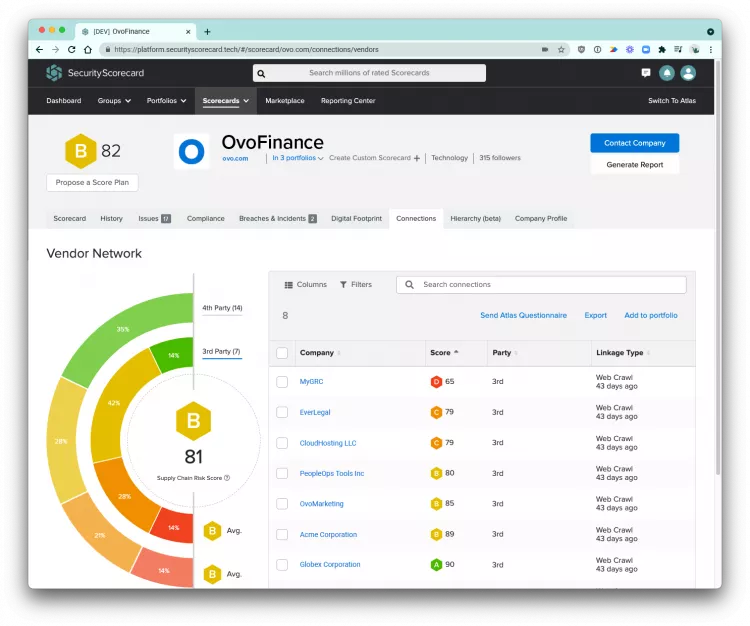Click the user profile avatar icon
750x626 pixels.
click(688, 73)
